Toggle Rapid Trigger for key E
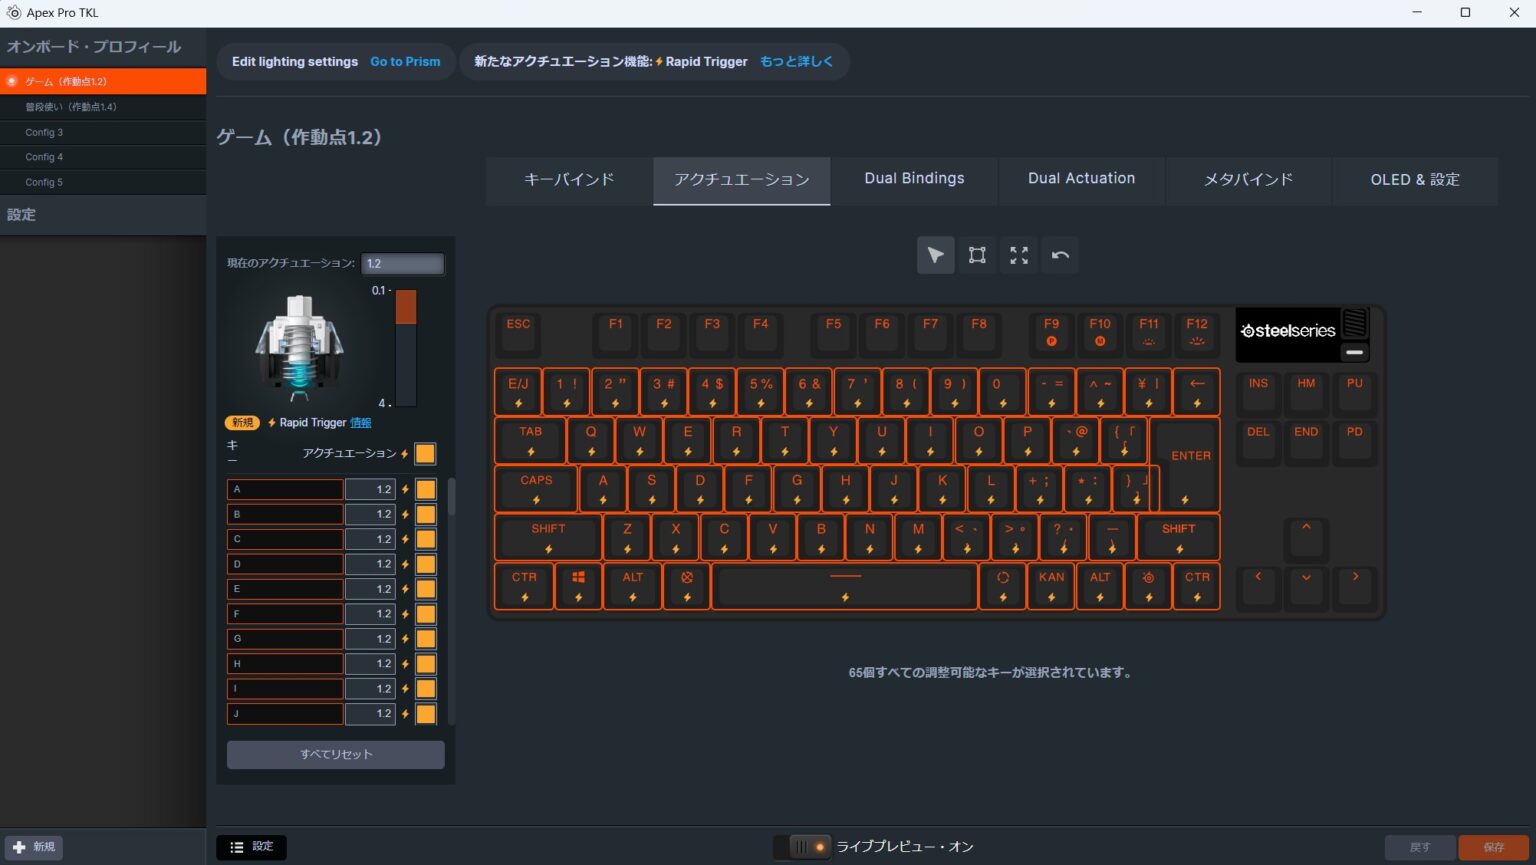 coord(426,589)
